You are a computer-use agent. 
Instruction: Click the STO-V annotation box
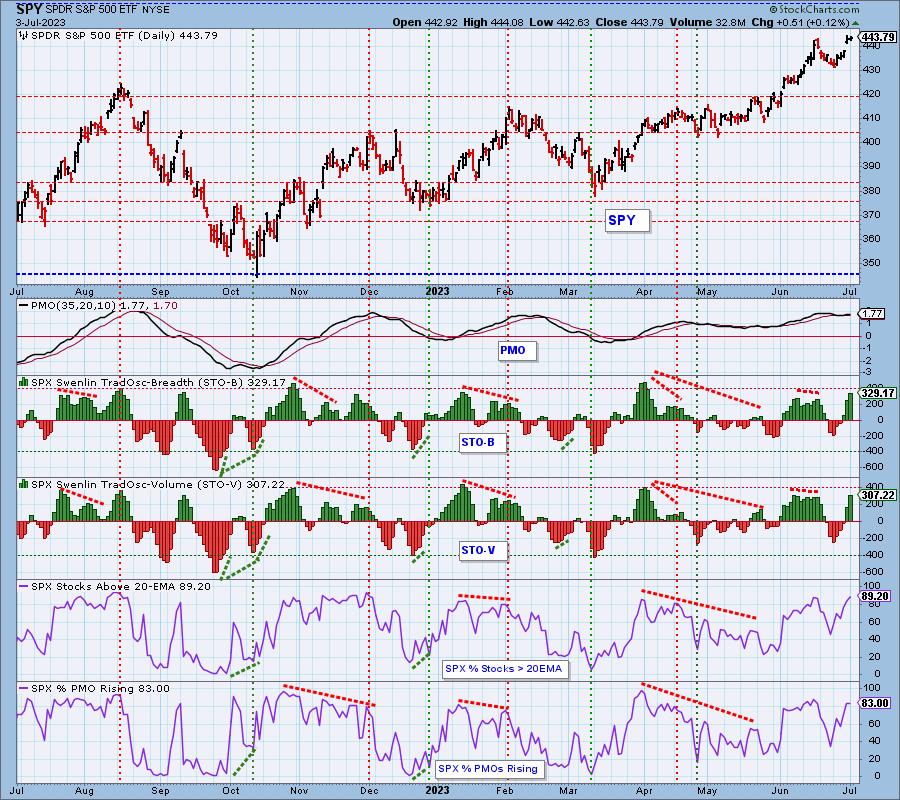tap(483, 550)
